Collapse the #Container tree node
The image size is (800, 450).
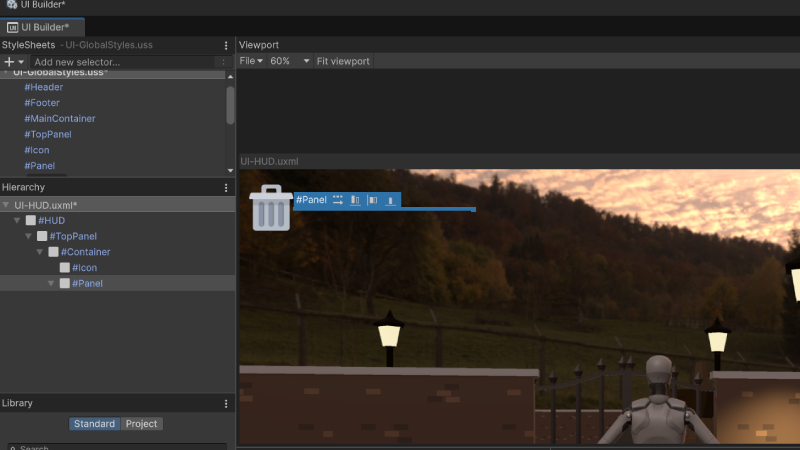(x=41, y=252)
